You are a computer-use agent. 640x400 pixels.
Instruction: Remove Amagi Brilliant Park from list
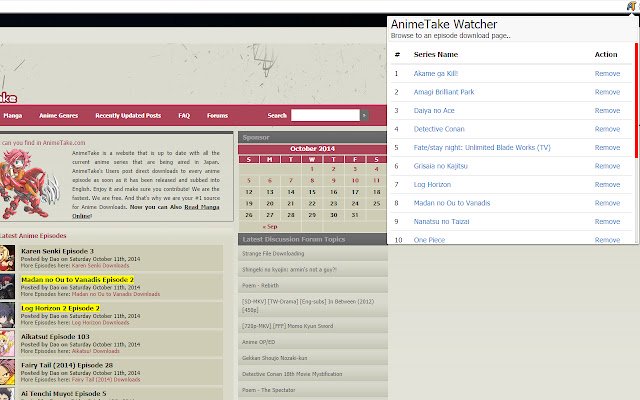(x=607, y=92)
